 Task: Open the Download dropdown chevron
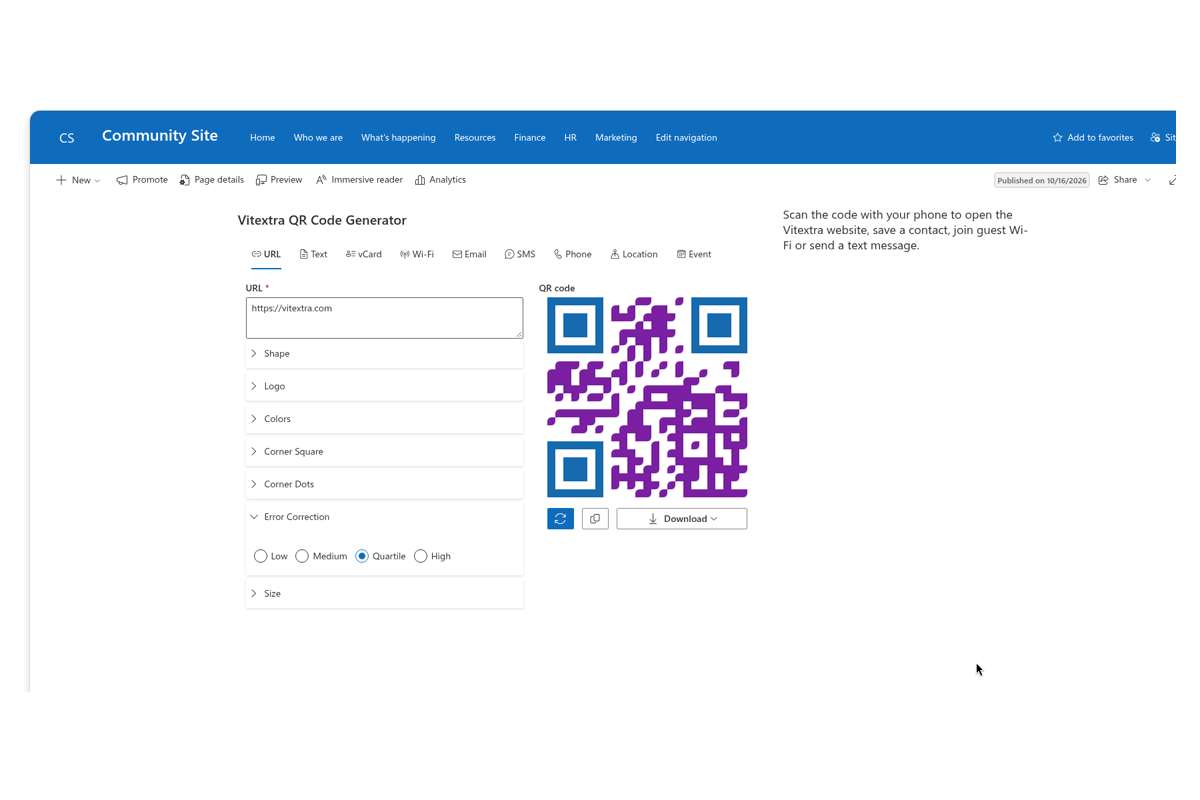(714, 519)
